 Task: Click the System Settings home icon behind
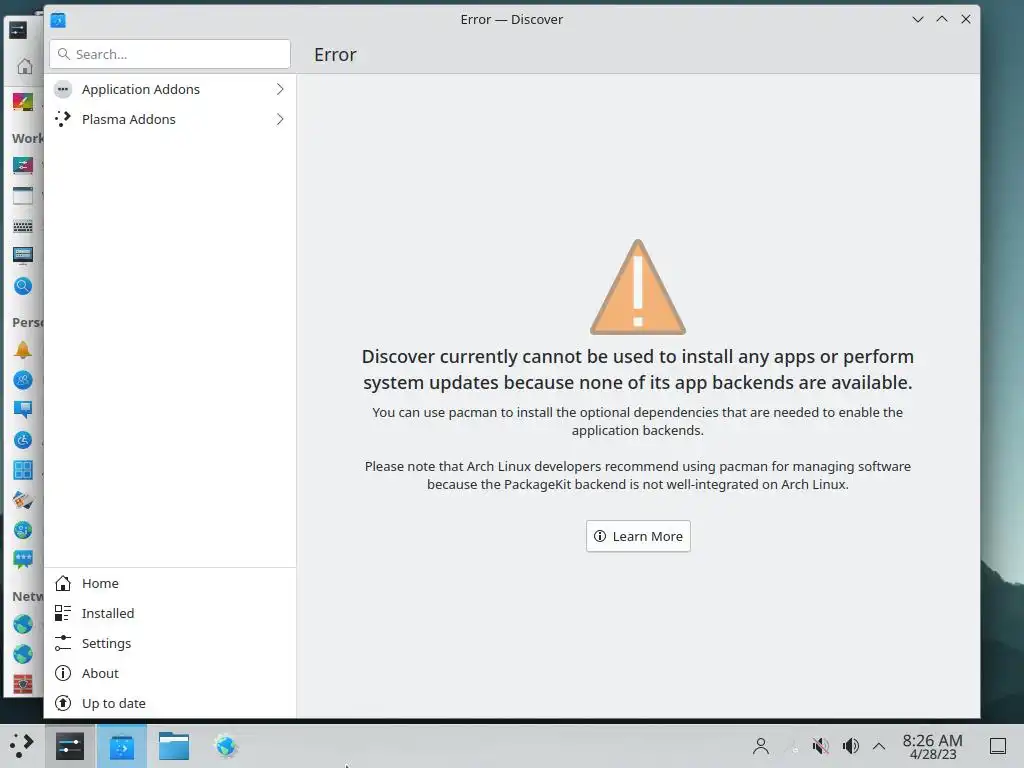tap(25, 67)
